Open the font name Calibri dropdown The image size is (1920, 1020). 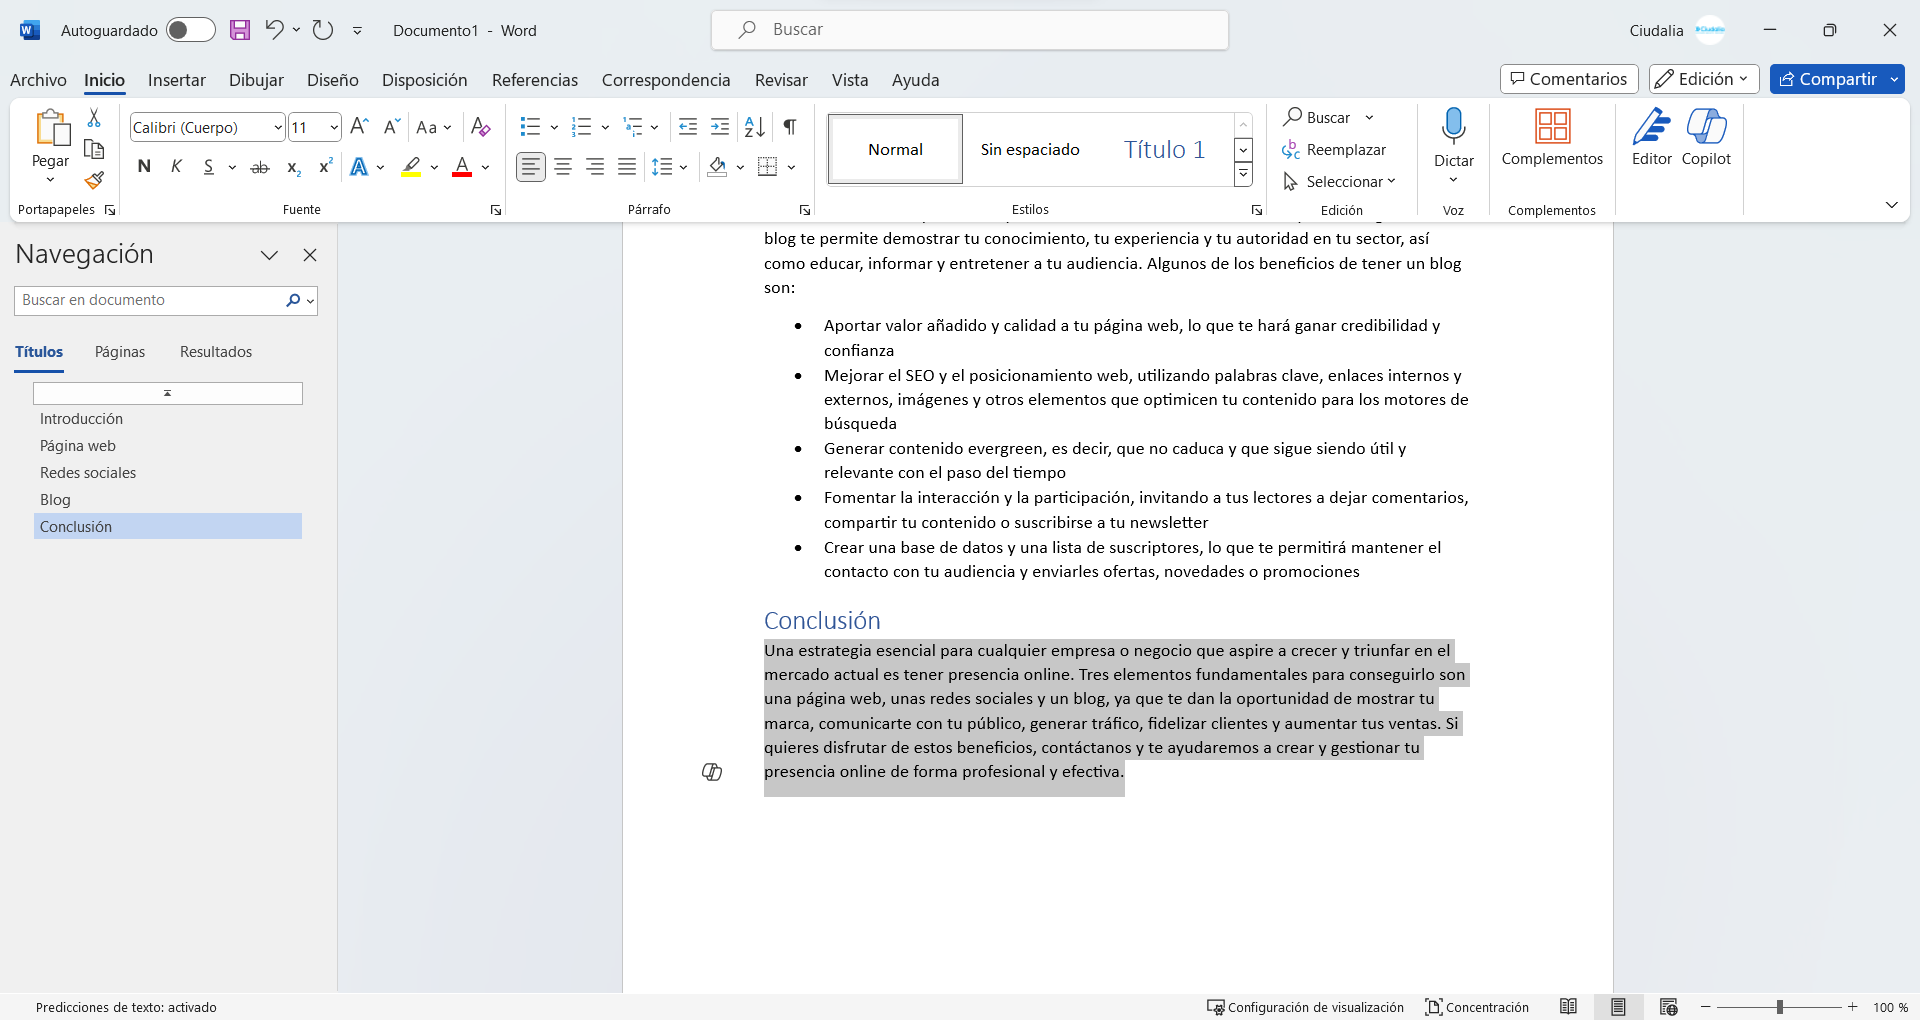click(278, 128)
